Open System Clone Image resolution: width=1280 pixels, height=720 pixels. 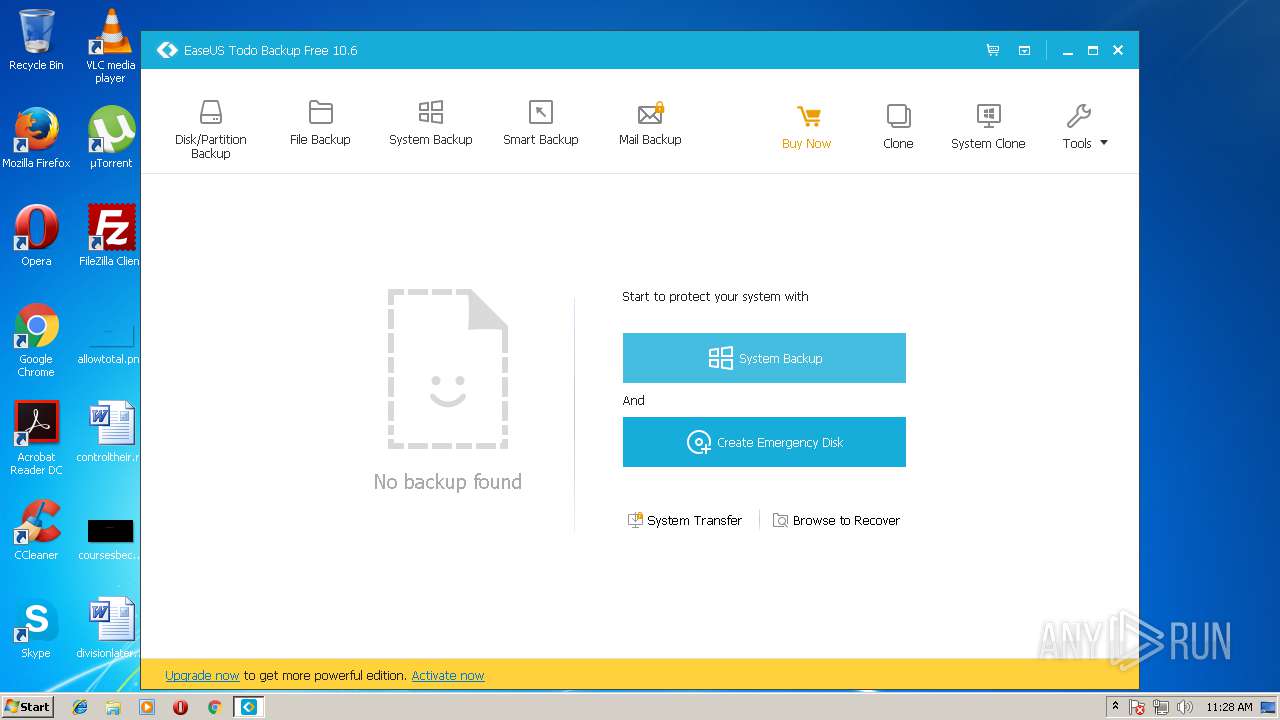tap(988, 127)
